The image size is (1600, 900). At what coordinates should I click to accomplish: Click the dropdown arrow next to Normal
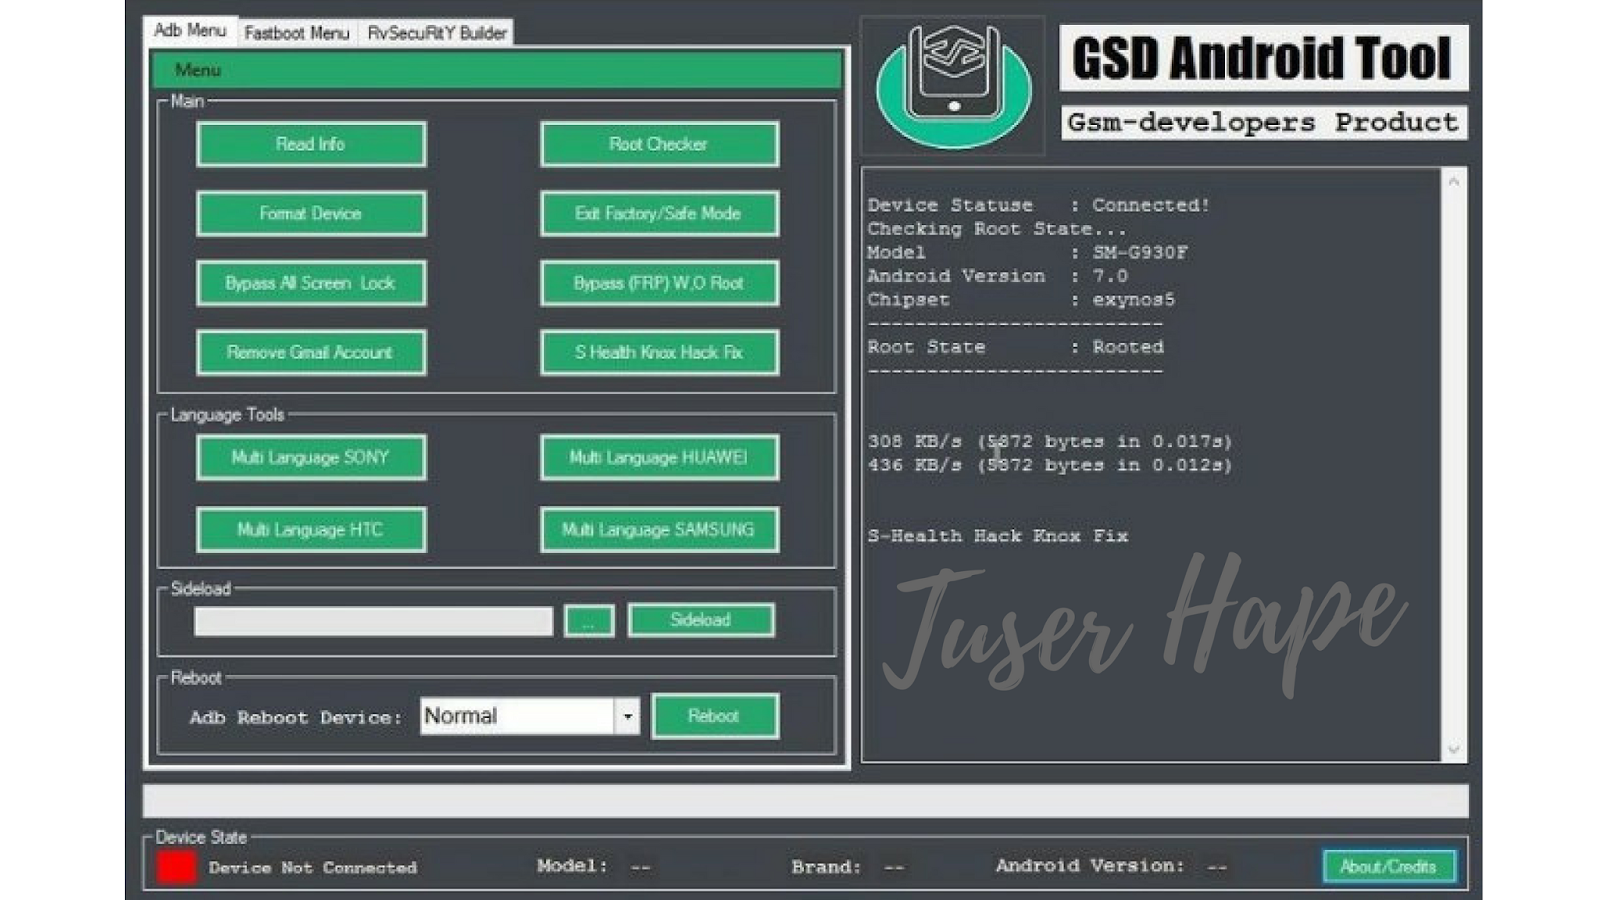(628, 715)
